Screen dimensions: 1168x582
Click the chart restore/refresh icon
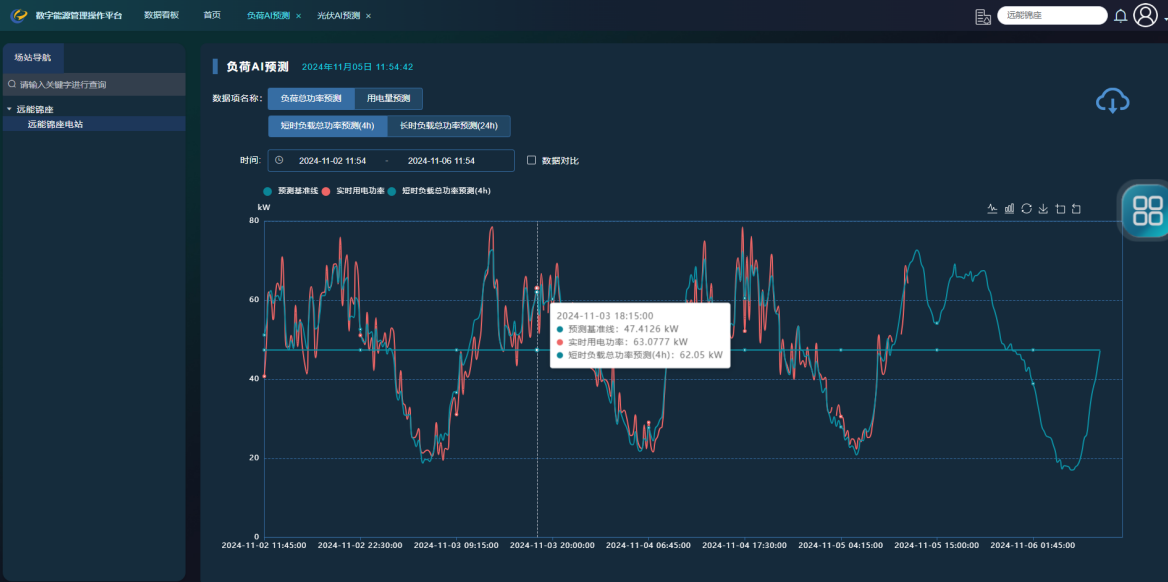(1026, 209)
